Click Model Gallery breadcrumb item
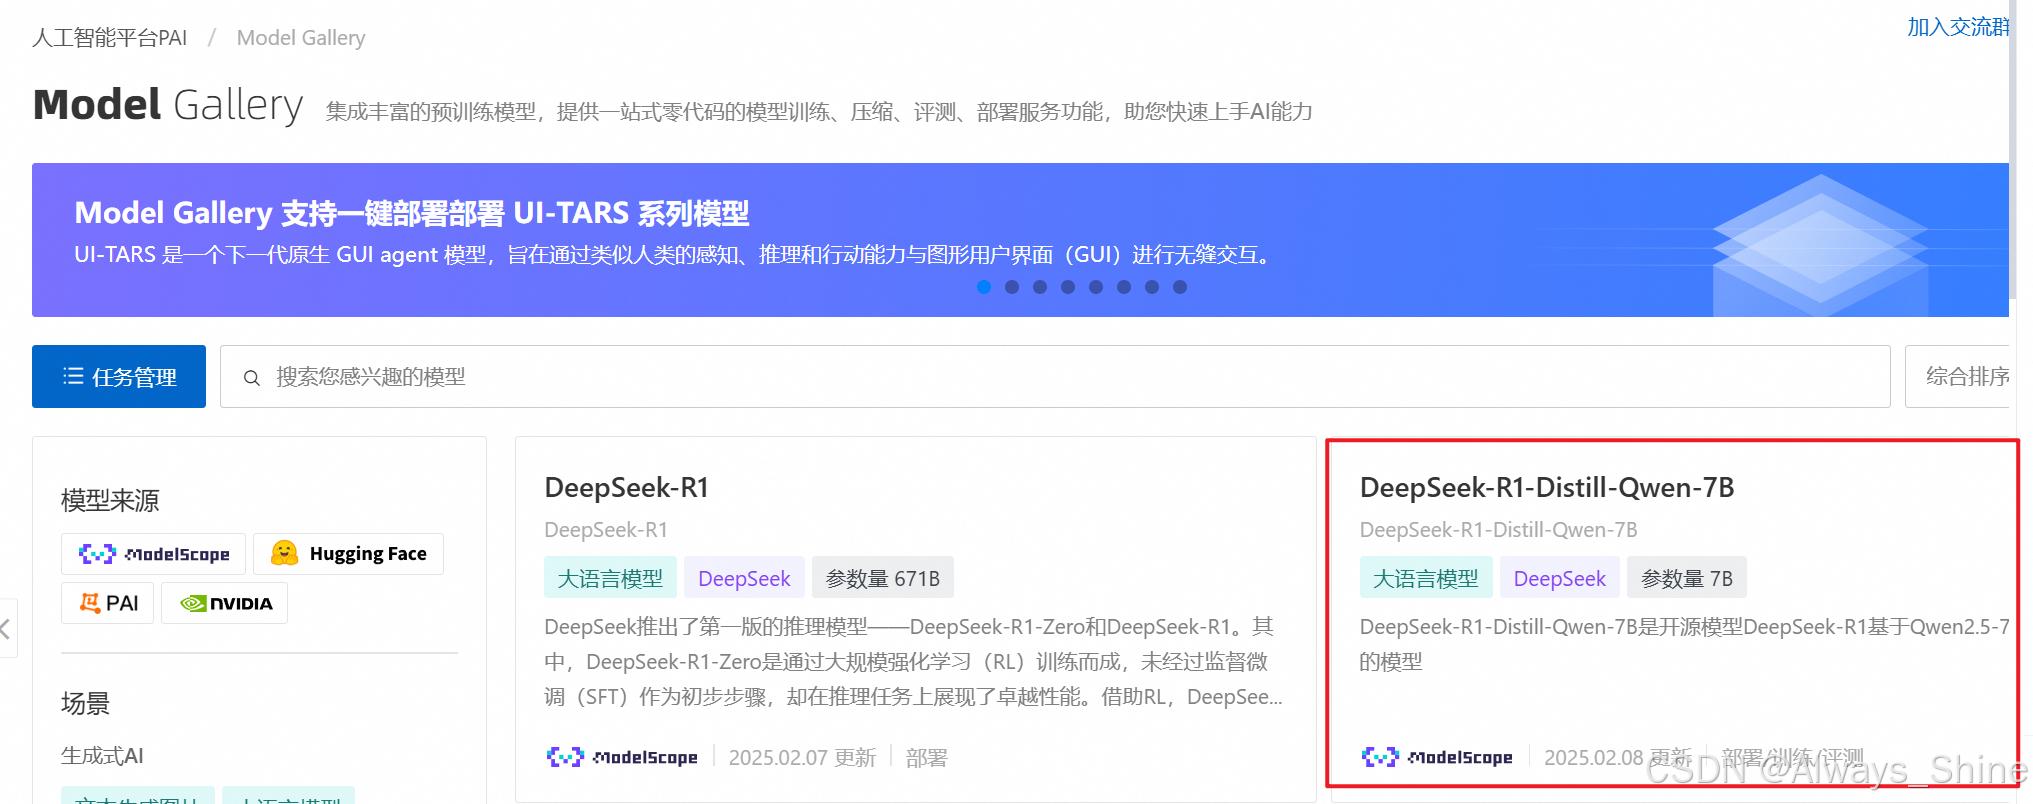Screen dimensions: 2033x804 coord(301,38)
